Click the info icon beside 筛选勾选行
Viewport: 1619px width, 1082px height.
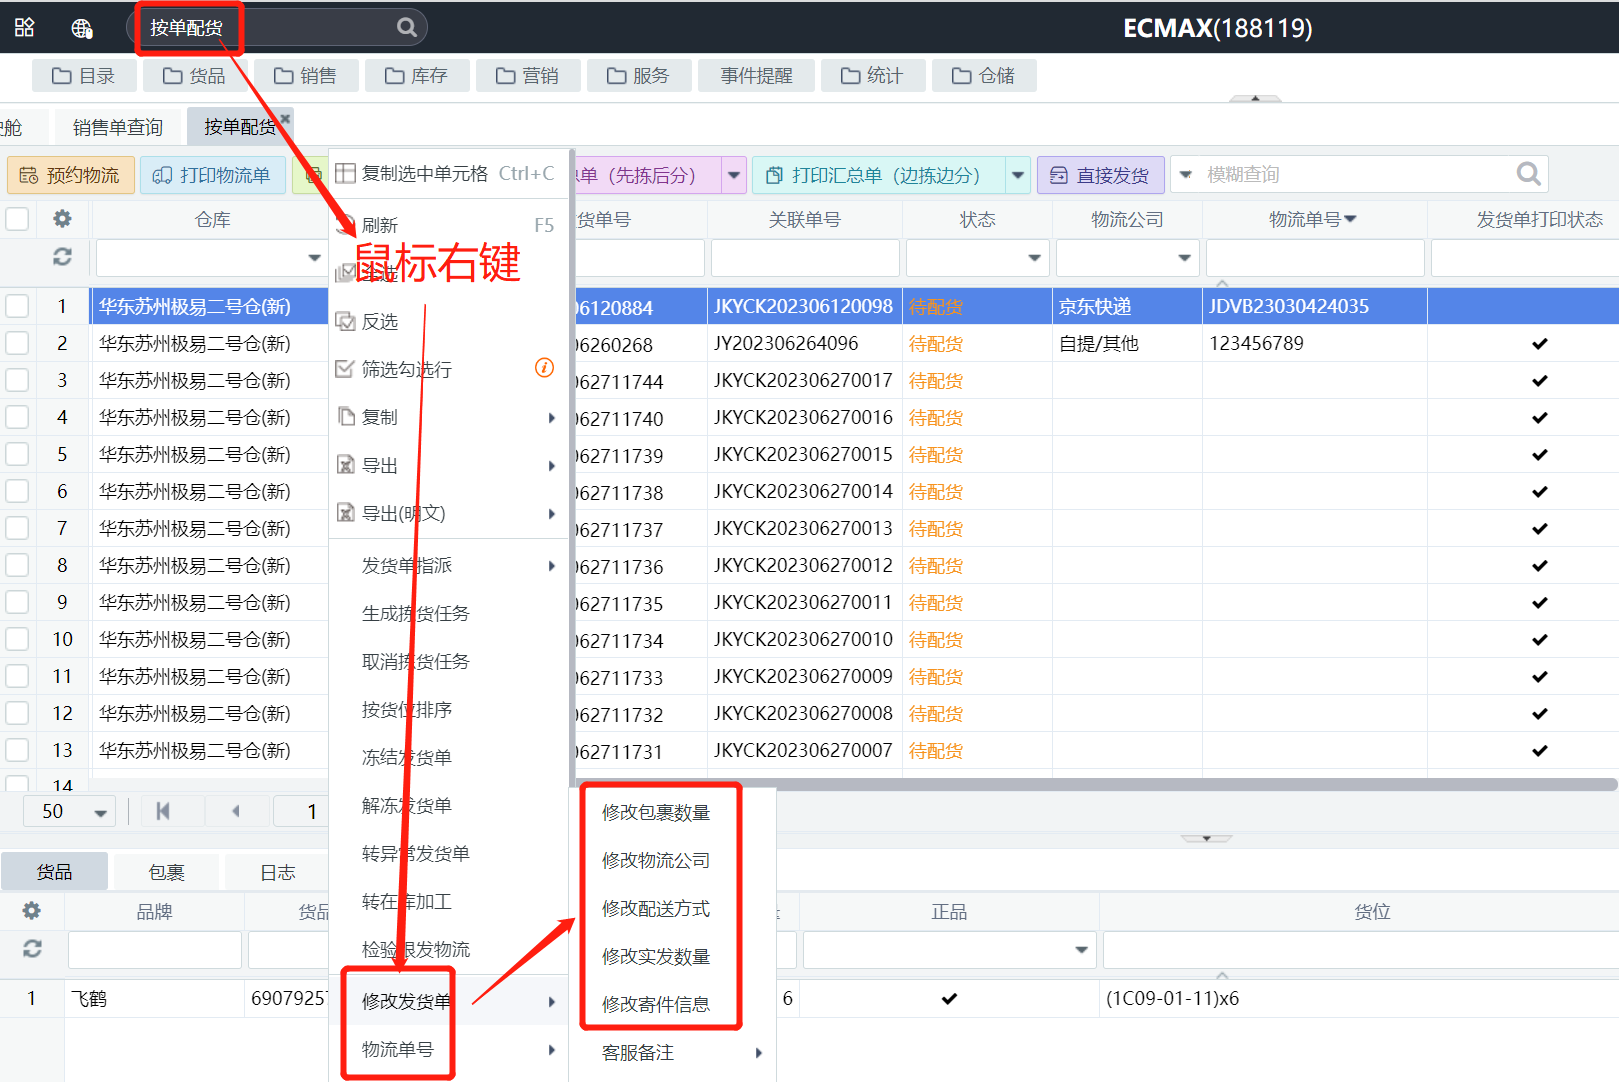[x=545, y=367]
